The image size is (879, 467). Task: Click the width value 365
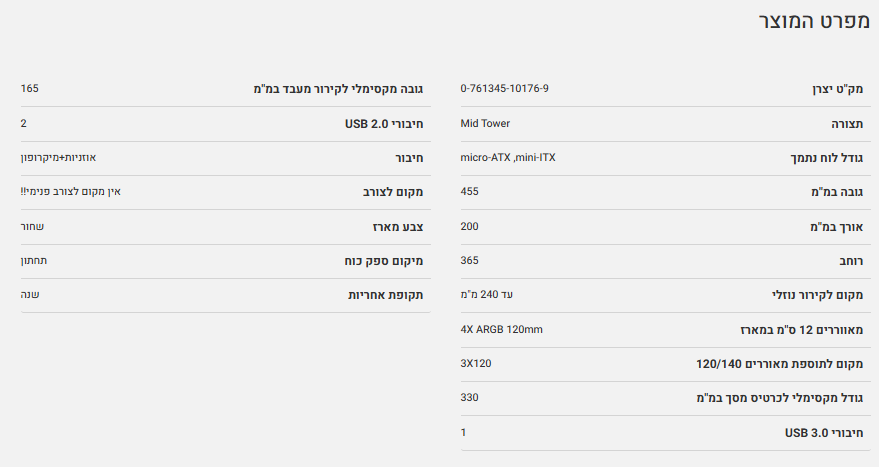click(469, 261)
